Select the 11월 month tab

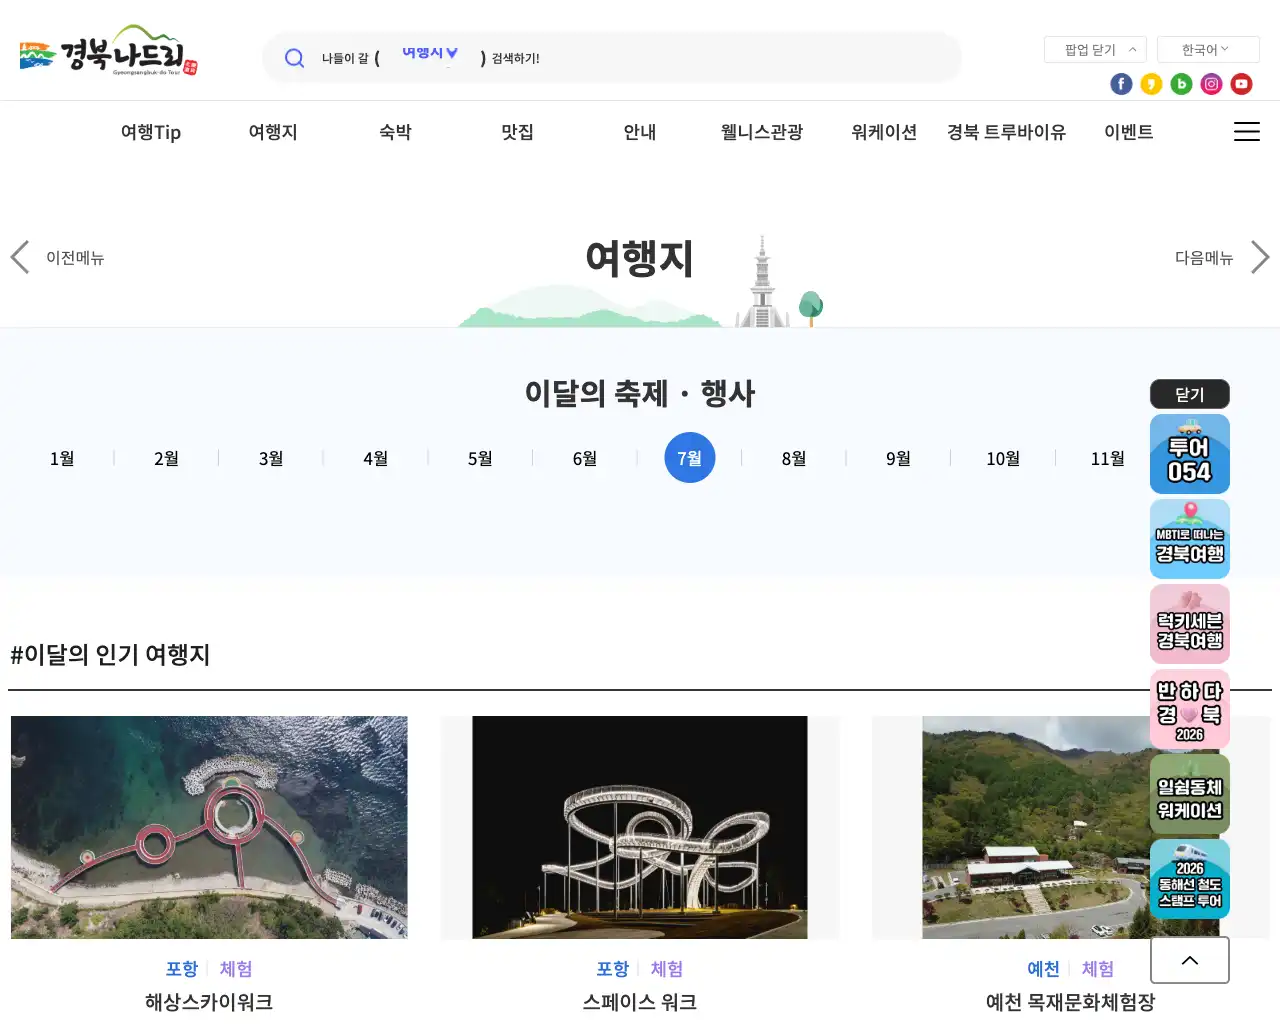[x=1107, y=458]
